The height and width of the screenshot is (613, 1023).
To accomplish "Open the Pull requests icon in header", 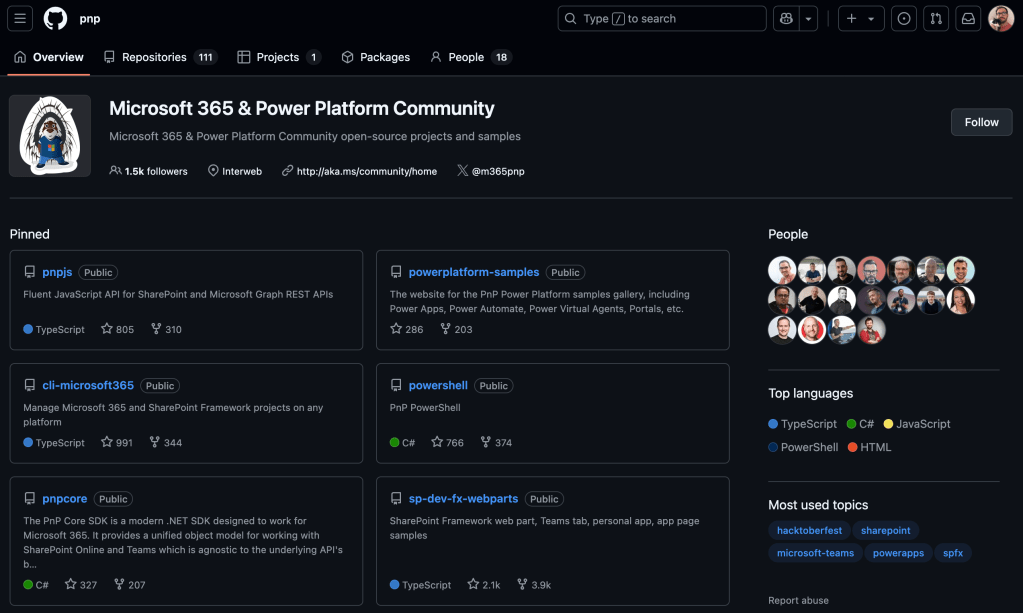I will [x=936, y=18].
